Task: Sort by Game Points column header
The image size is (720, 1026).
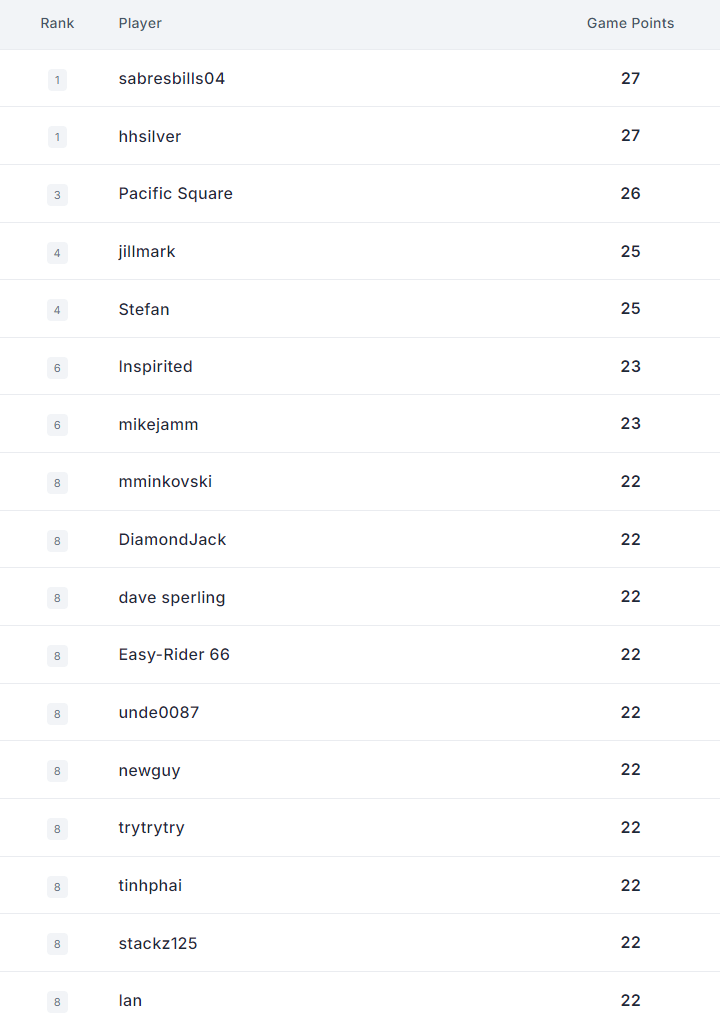Action: pyautogui.click(x=630, y=23)
